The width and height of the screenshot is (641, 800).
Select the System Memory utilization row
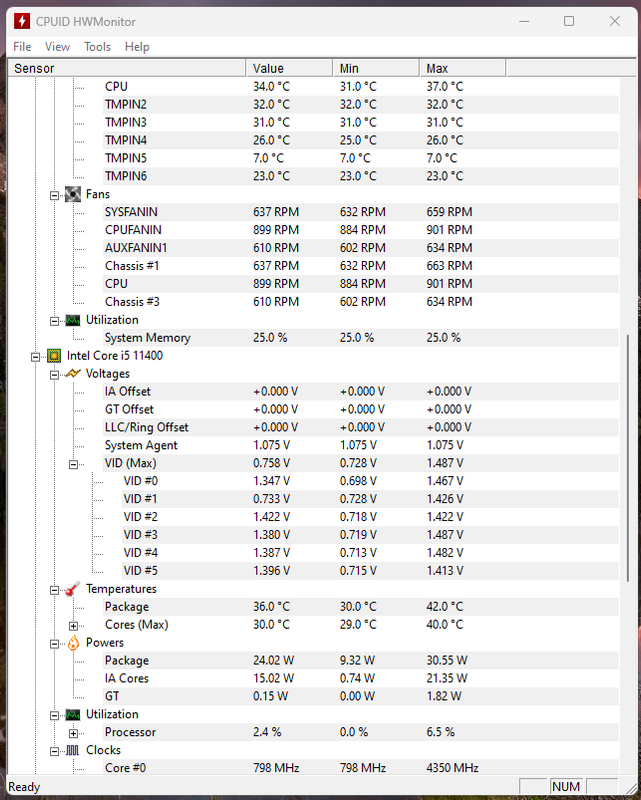[x=361, y=338]
